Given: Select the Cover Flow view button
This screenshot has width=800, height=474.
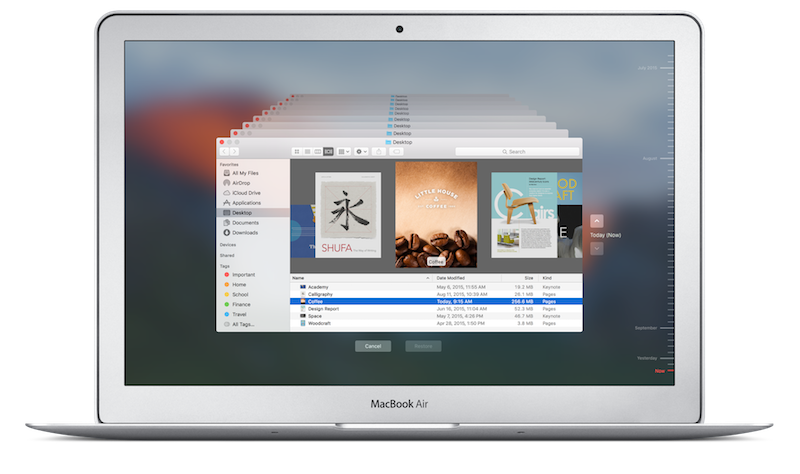Looking at the screenshot, I should tap(329, 152).
